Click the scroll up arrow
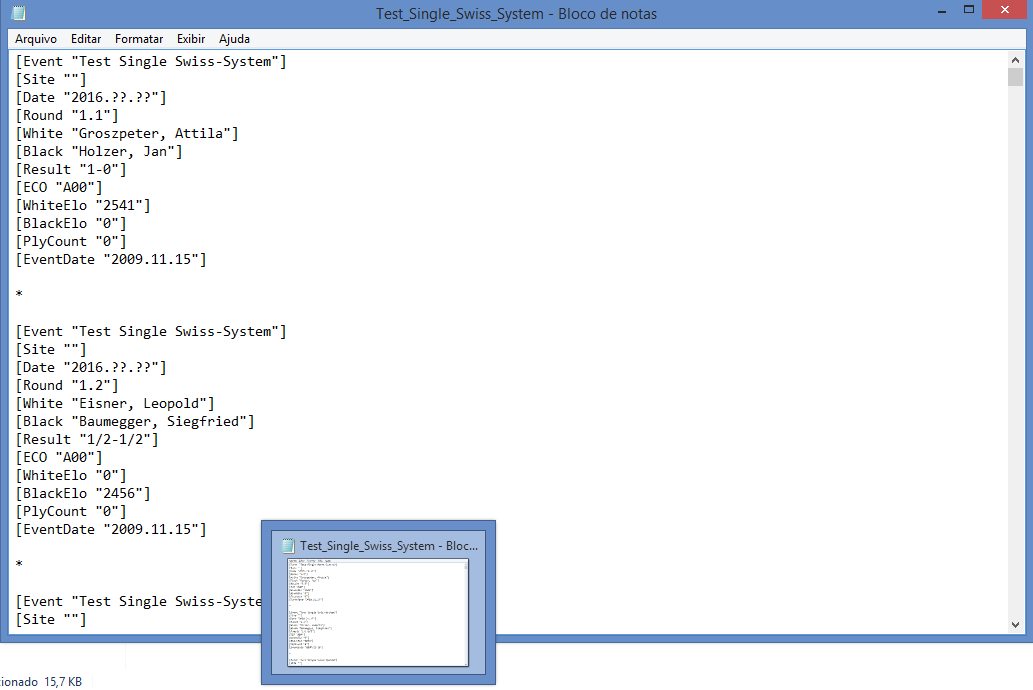The image size is (1033, 690). [1015, 60]
